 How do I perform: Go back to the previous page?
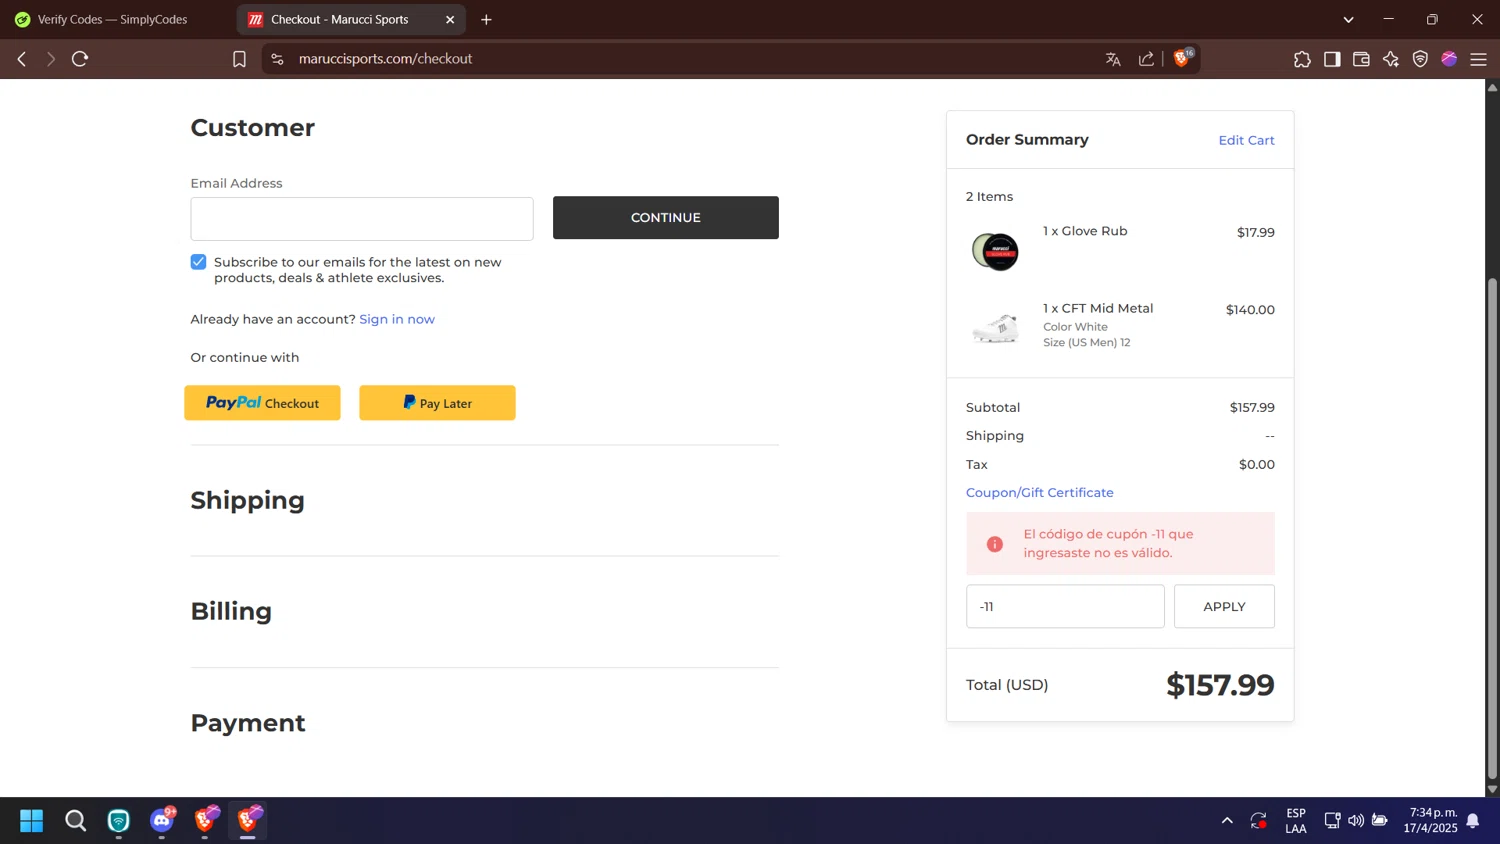tap(21, 59)
